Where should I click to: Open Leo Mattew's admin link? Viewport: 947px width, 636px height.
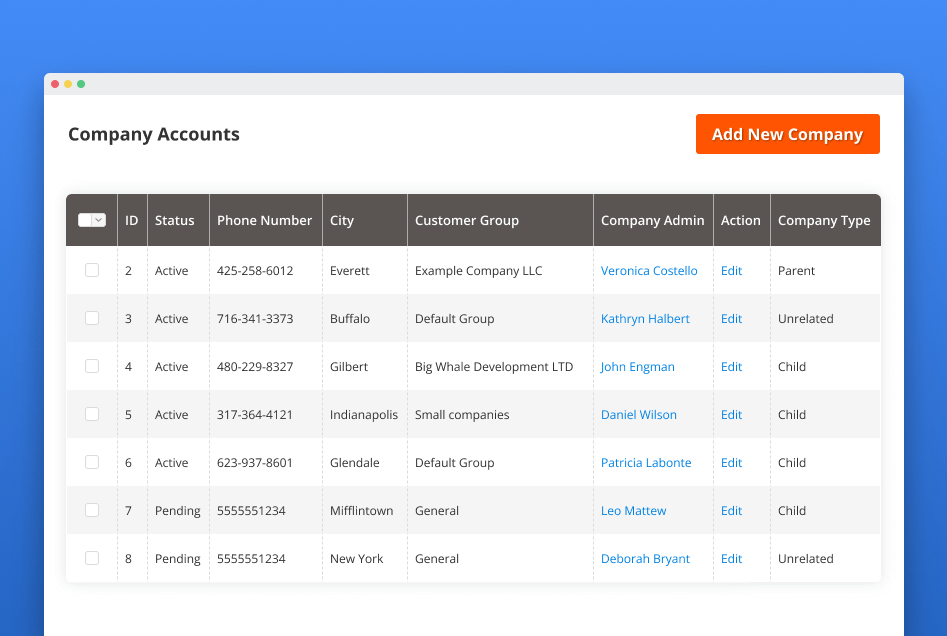633,510
